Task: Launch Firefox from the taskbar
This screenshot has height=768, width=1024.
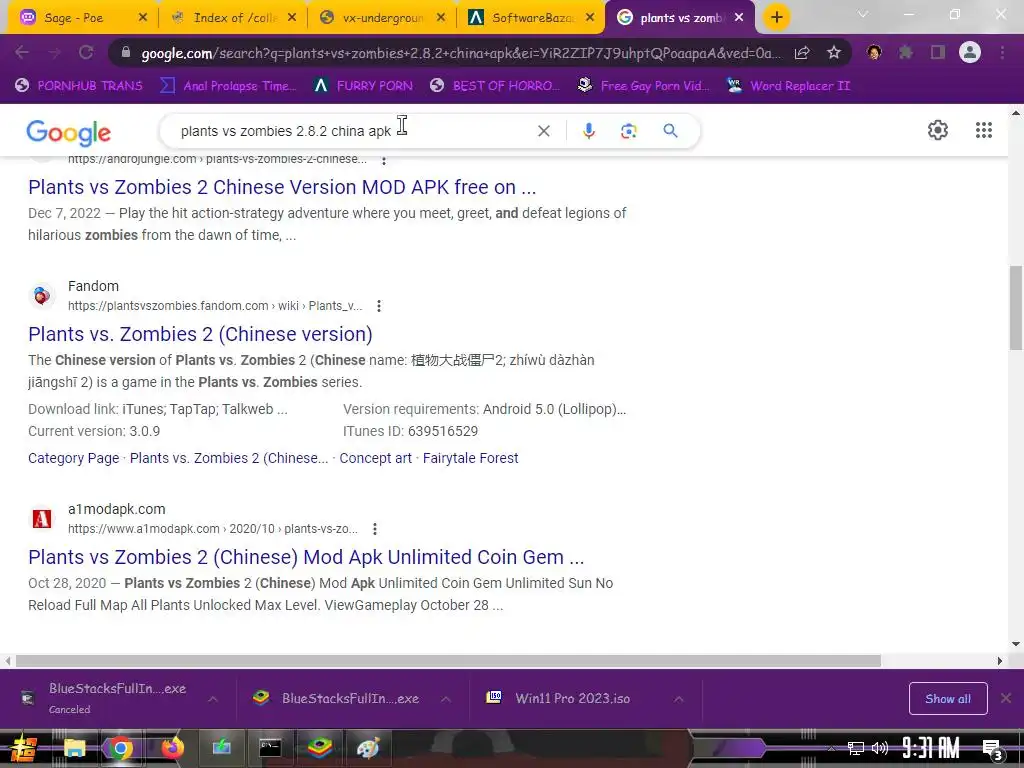Action: click(x=172, y=748)
